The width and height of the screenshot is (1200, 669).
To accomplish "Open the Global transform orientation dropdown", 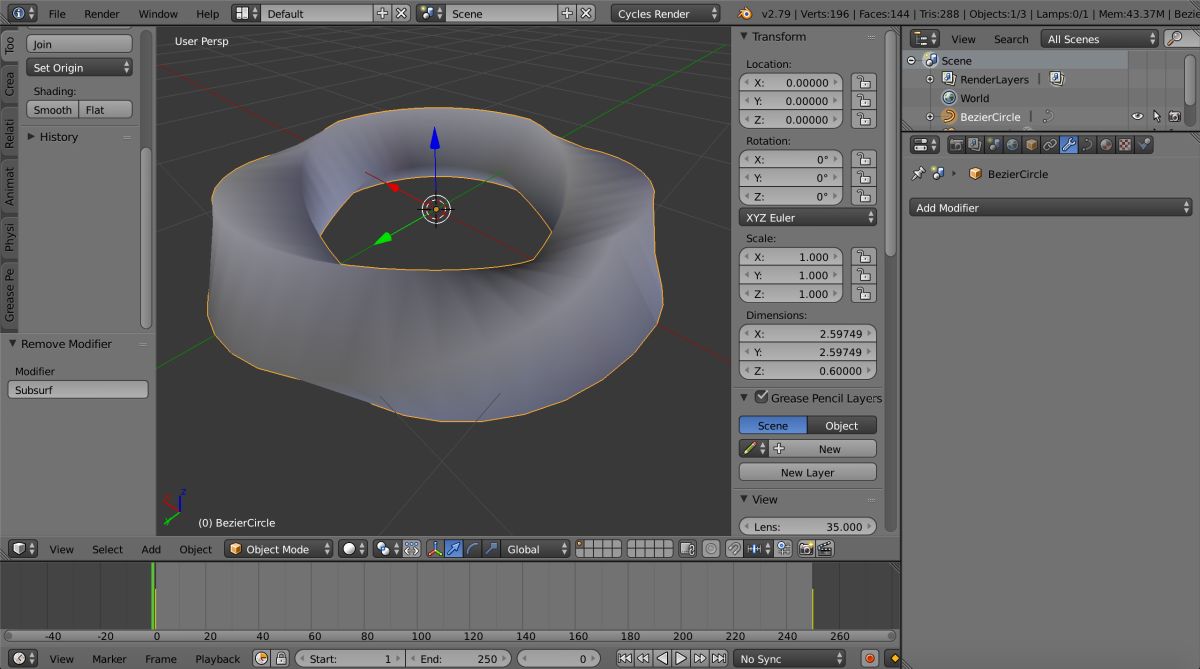I will click(x=537, y=548).
